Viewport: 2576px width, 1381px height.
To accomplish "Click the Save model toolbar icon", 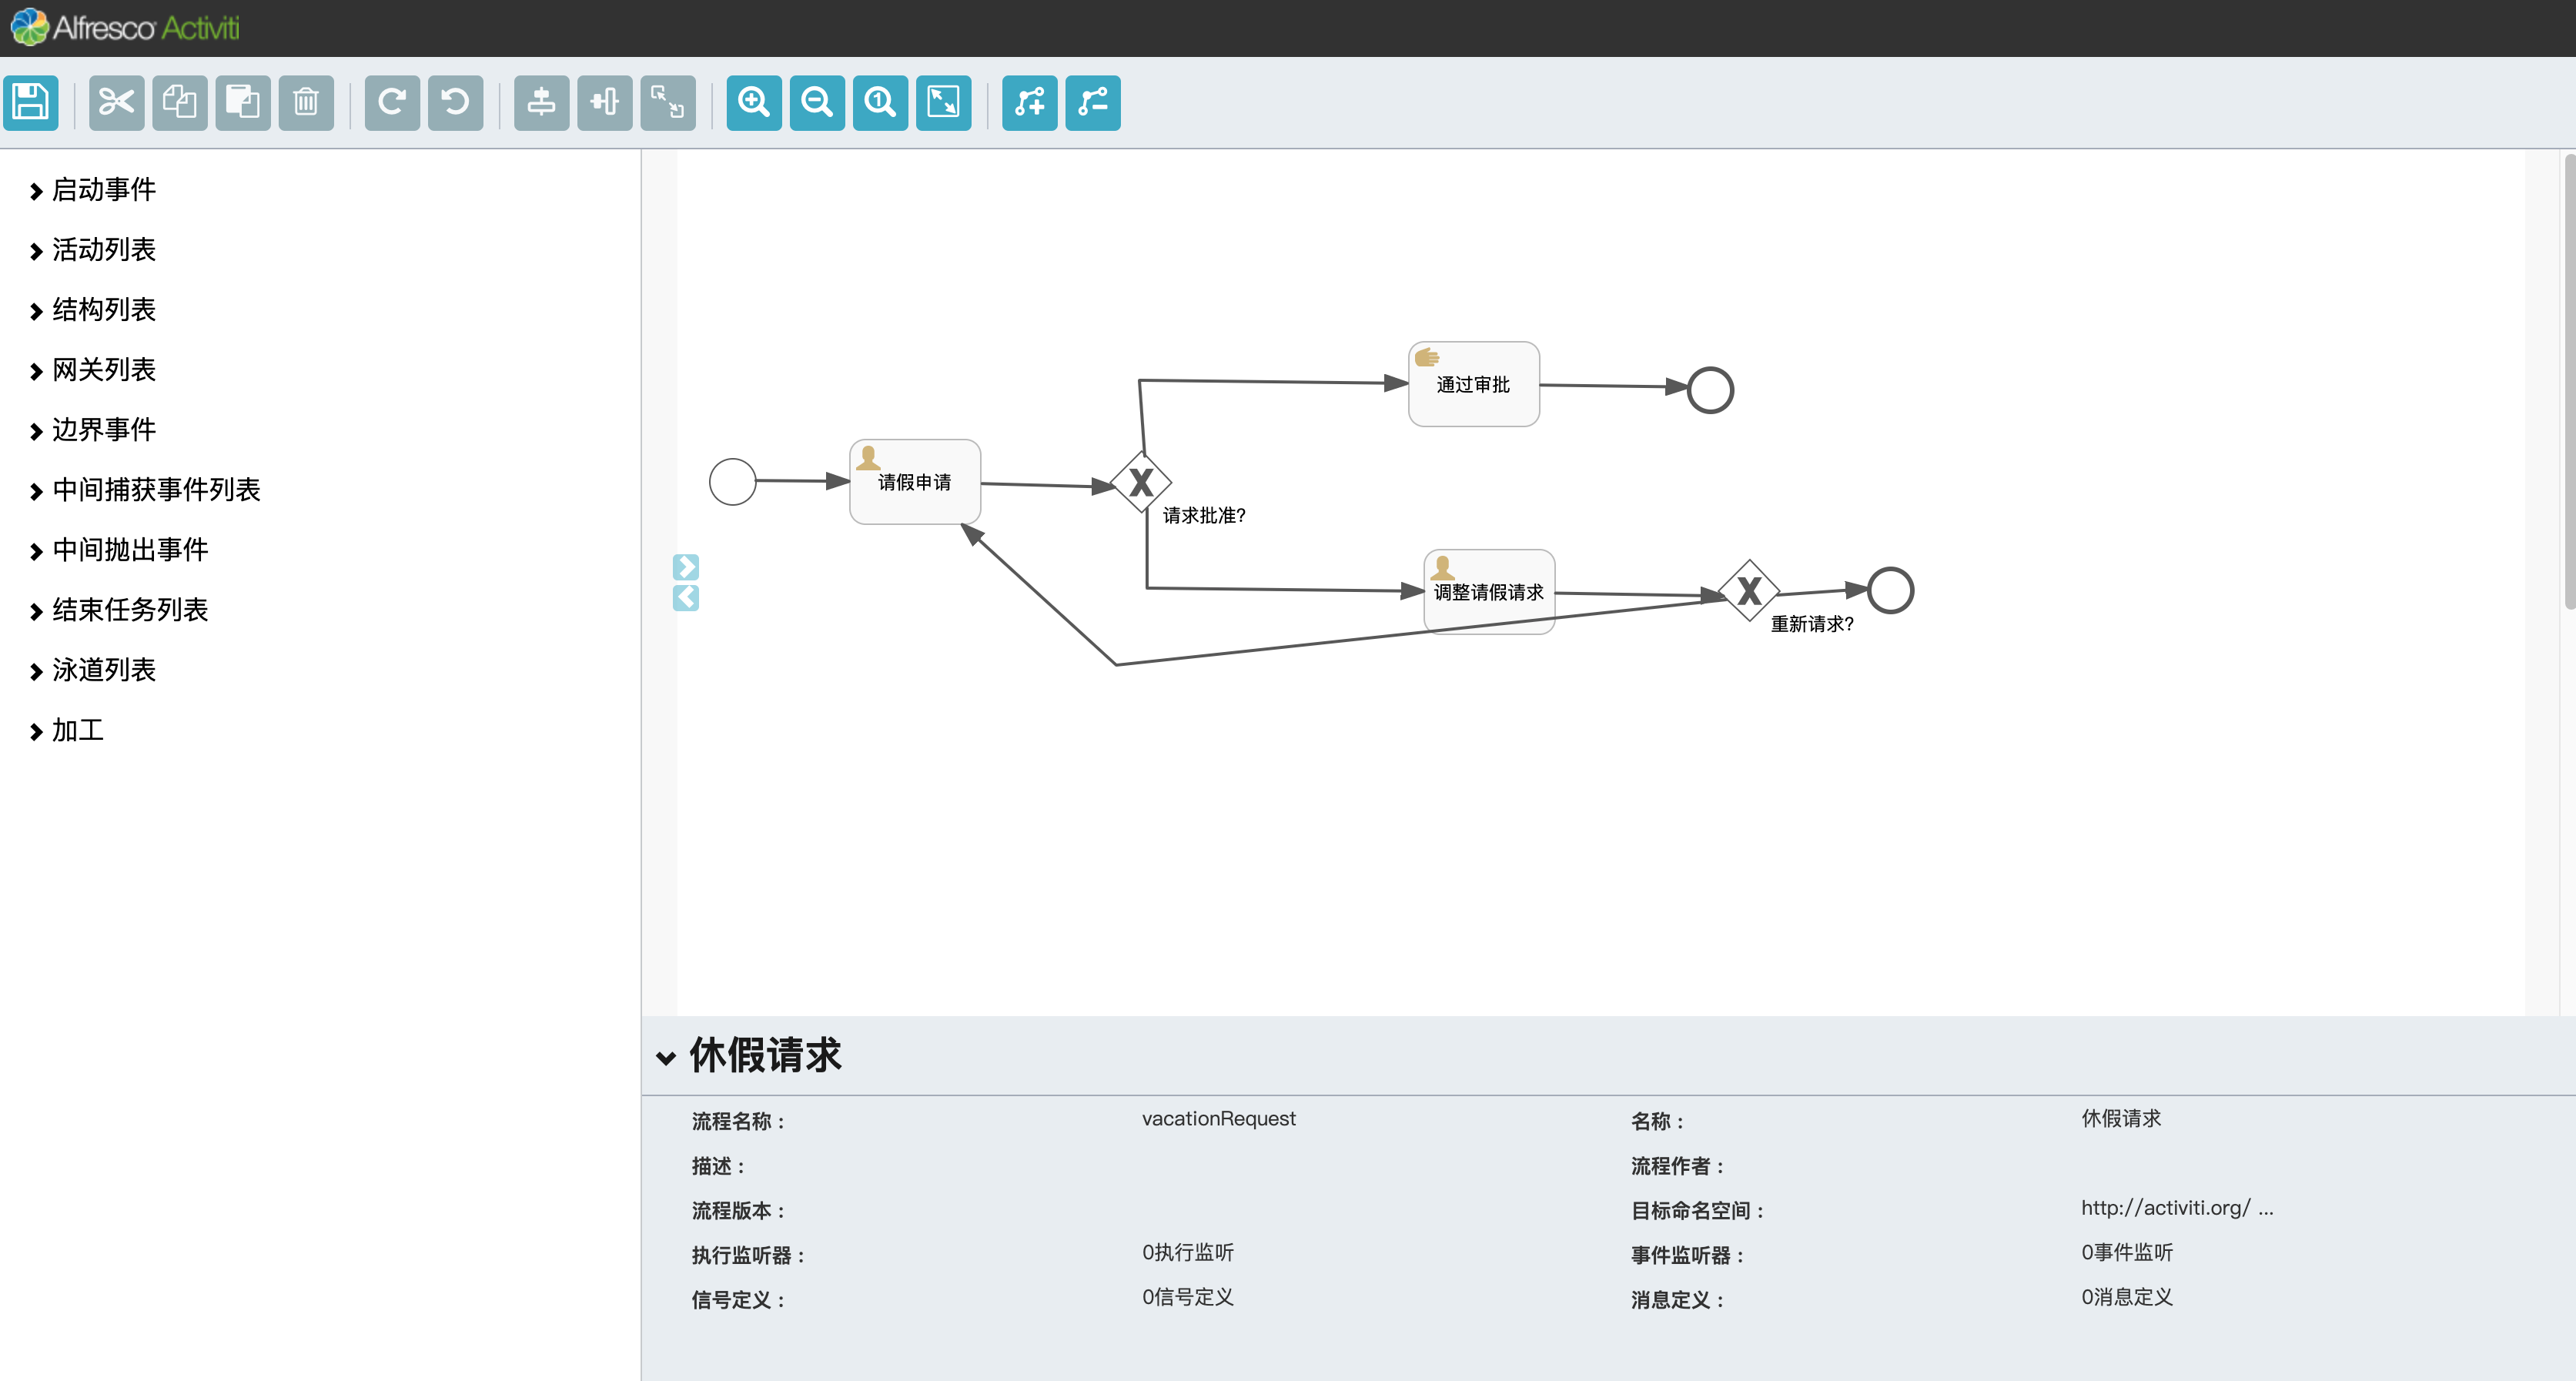I will click(x=31, y=102).
